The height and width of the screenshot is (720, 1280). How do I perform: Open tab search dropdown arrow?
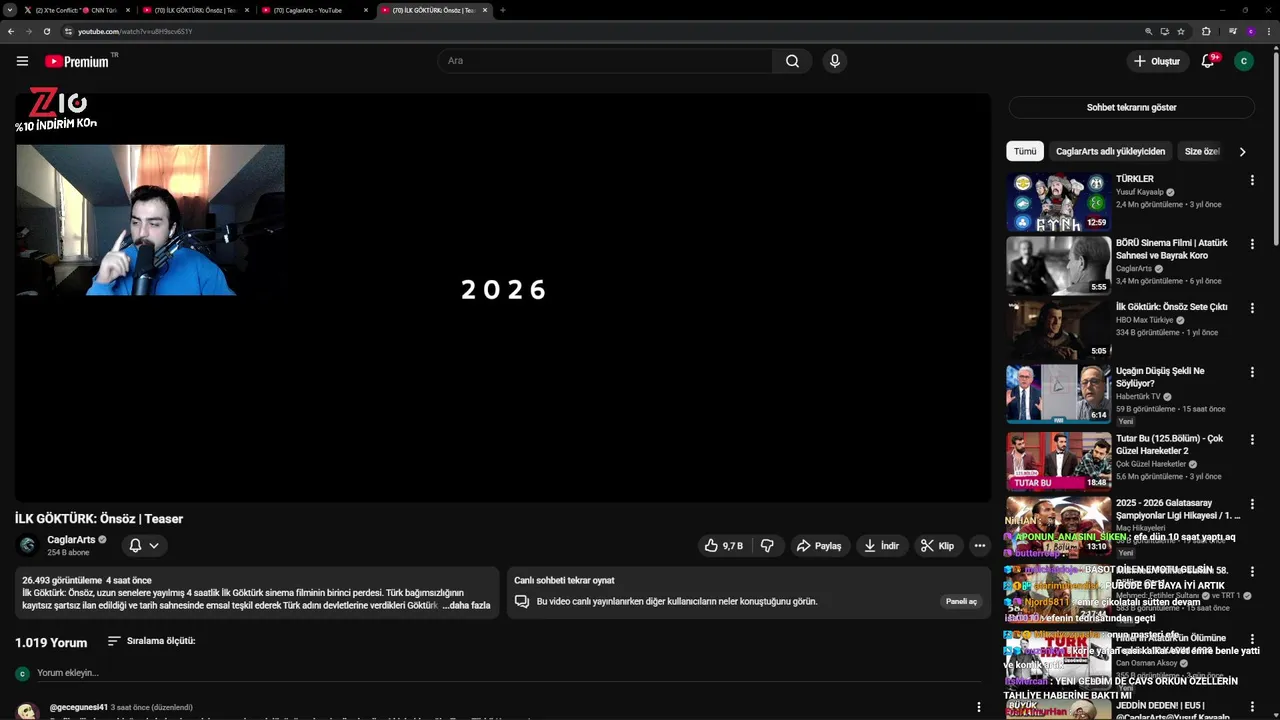9,10
